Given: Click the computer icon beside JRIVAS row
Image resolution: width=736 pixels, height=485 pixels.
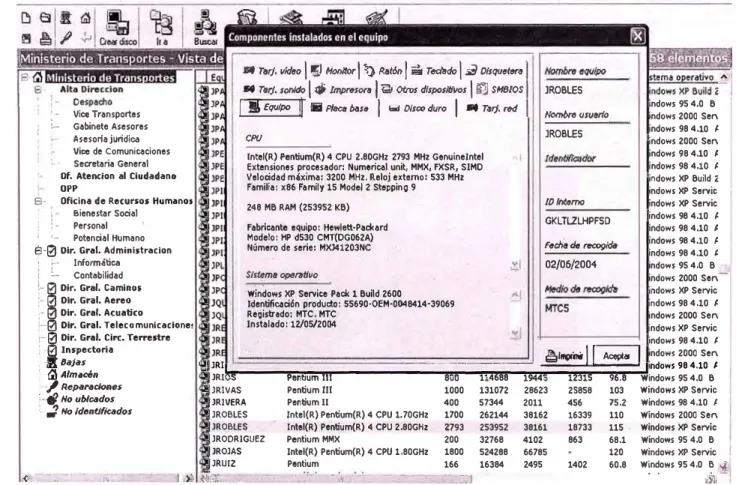Looking at the screenshot, I should coord(204,390).
